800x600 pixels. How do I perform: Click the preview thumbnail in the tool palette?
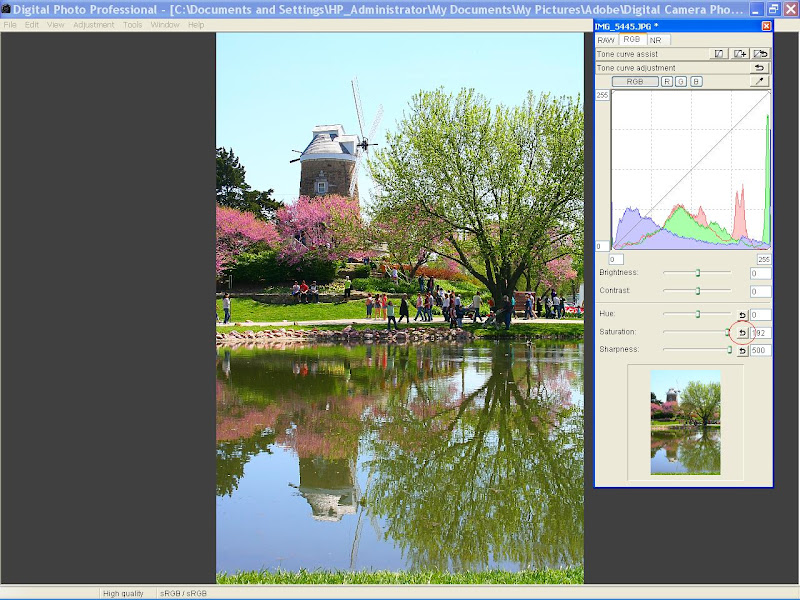(x=685, y=422)
